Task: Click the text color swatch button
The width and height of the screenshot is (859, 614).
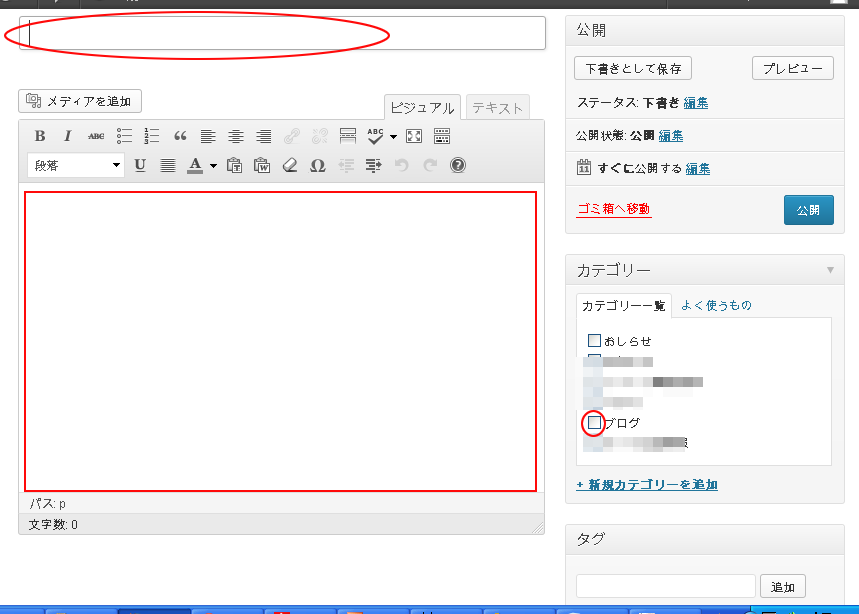Action: pyautogui.click(x=196, y=166)
